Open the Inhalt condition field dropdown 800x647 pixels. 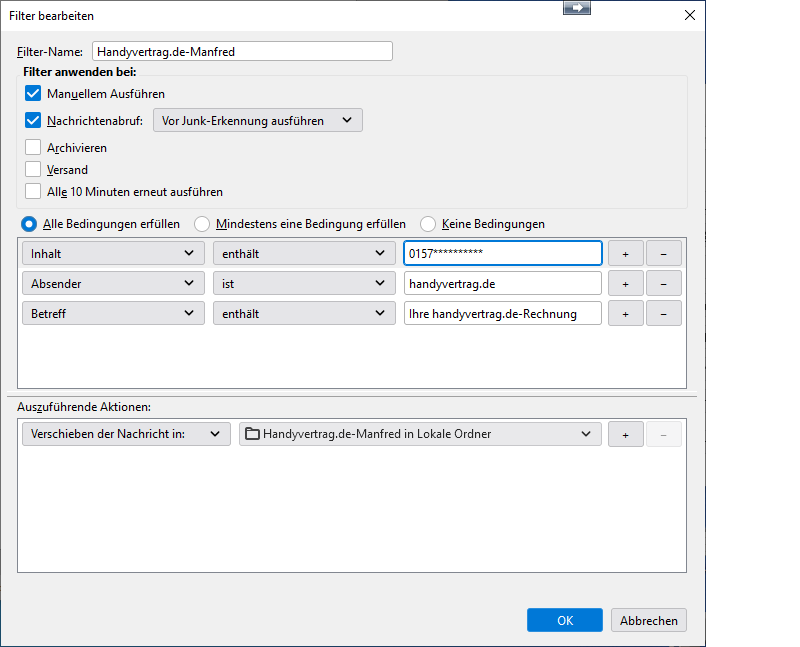(x=113, y=254)
